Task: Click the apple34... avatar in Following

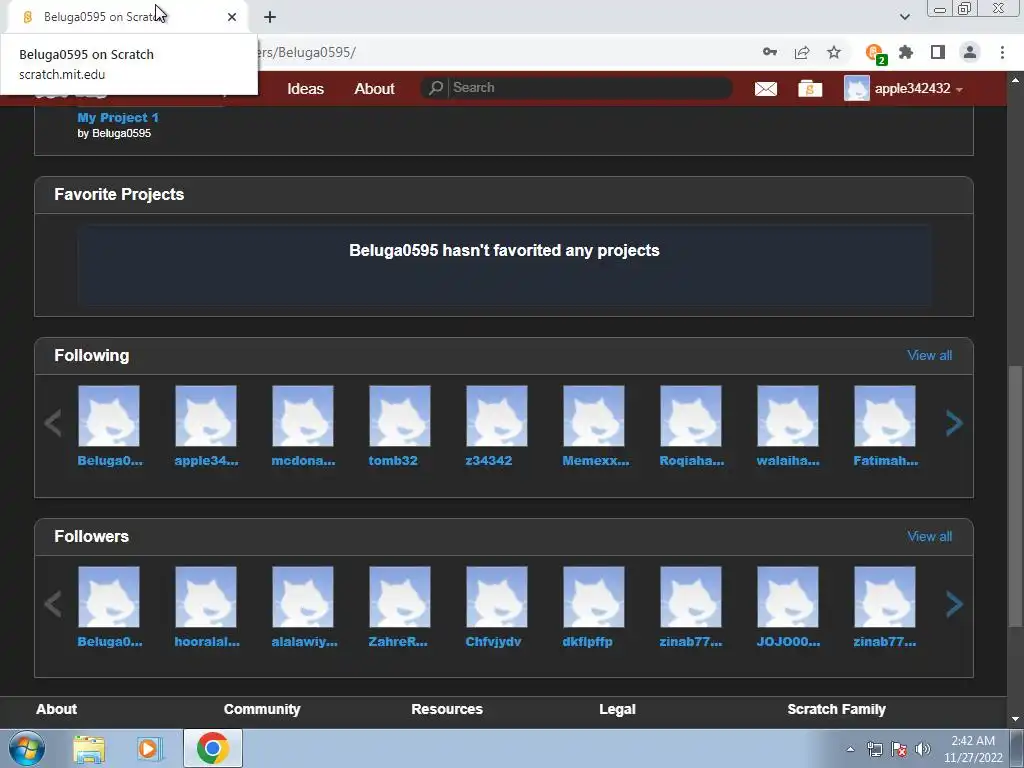Action: coord(206,416)
